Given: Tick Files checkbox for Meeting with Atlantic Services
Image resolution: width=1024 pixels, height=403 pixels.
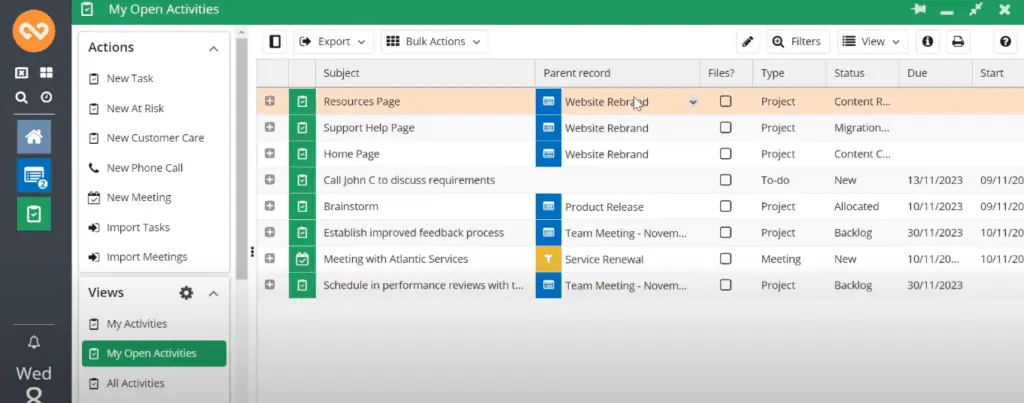Looking at the screenshot, I should [x=726, y=259].
